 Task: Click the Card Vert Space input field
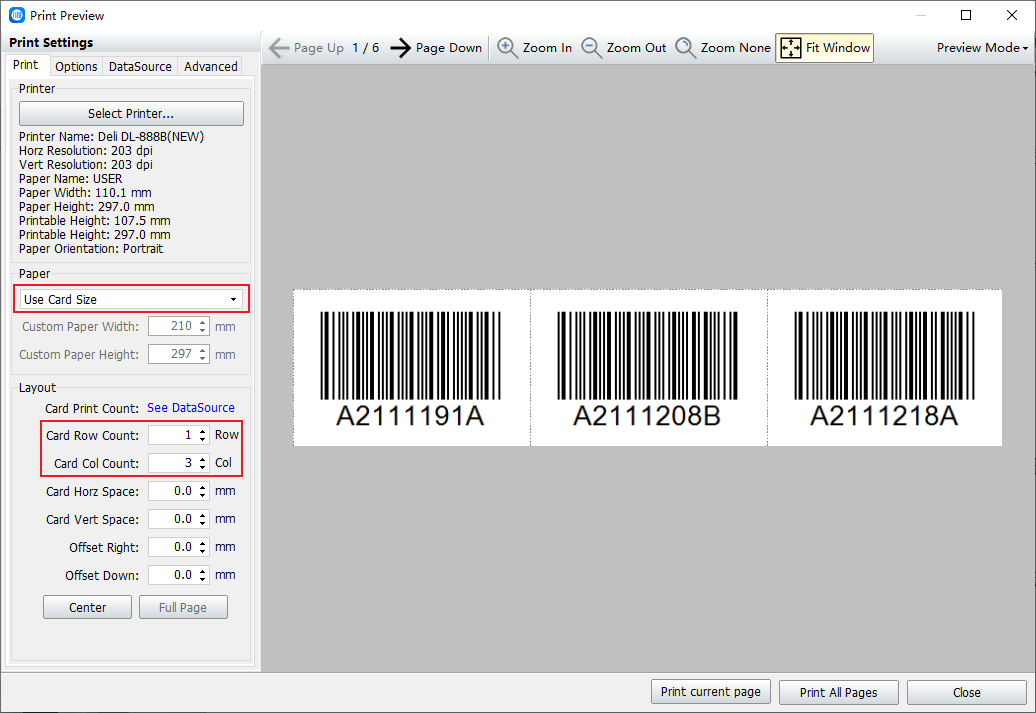172,519
